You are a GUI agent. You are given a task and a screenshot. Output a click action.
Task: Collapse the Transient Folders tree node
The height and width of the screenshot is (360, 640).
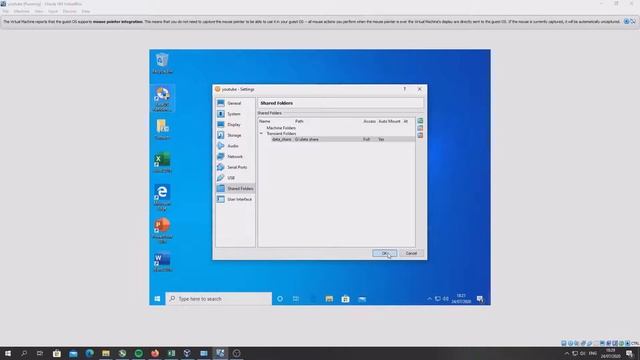click(x=261, y=133)
